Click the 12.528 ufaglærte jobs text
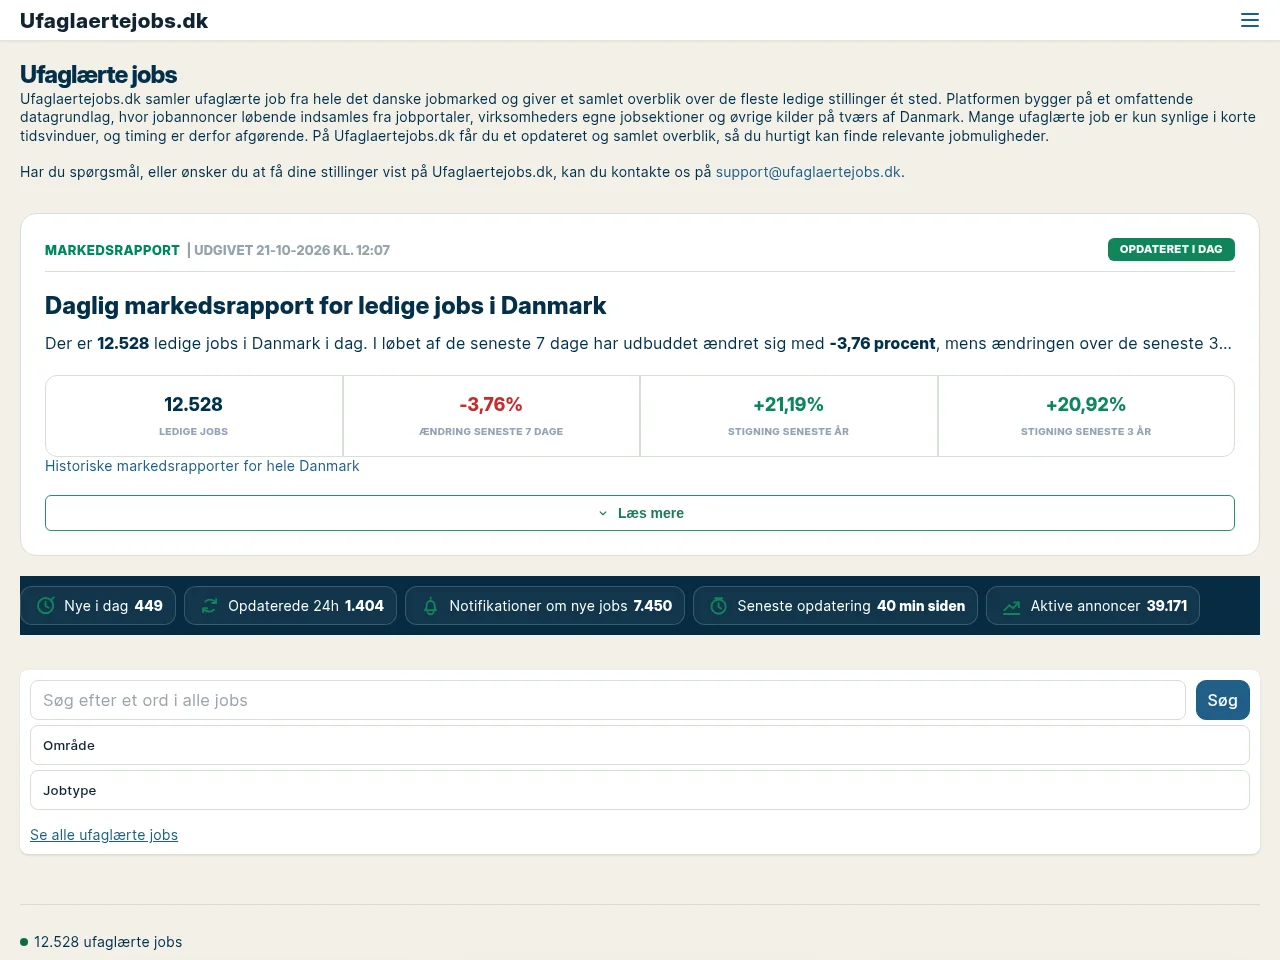1280x960 pixels. [108, 942]
